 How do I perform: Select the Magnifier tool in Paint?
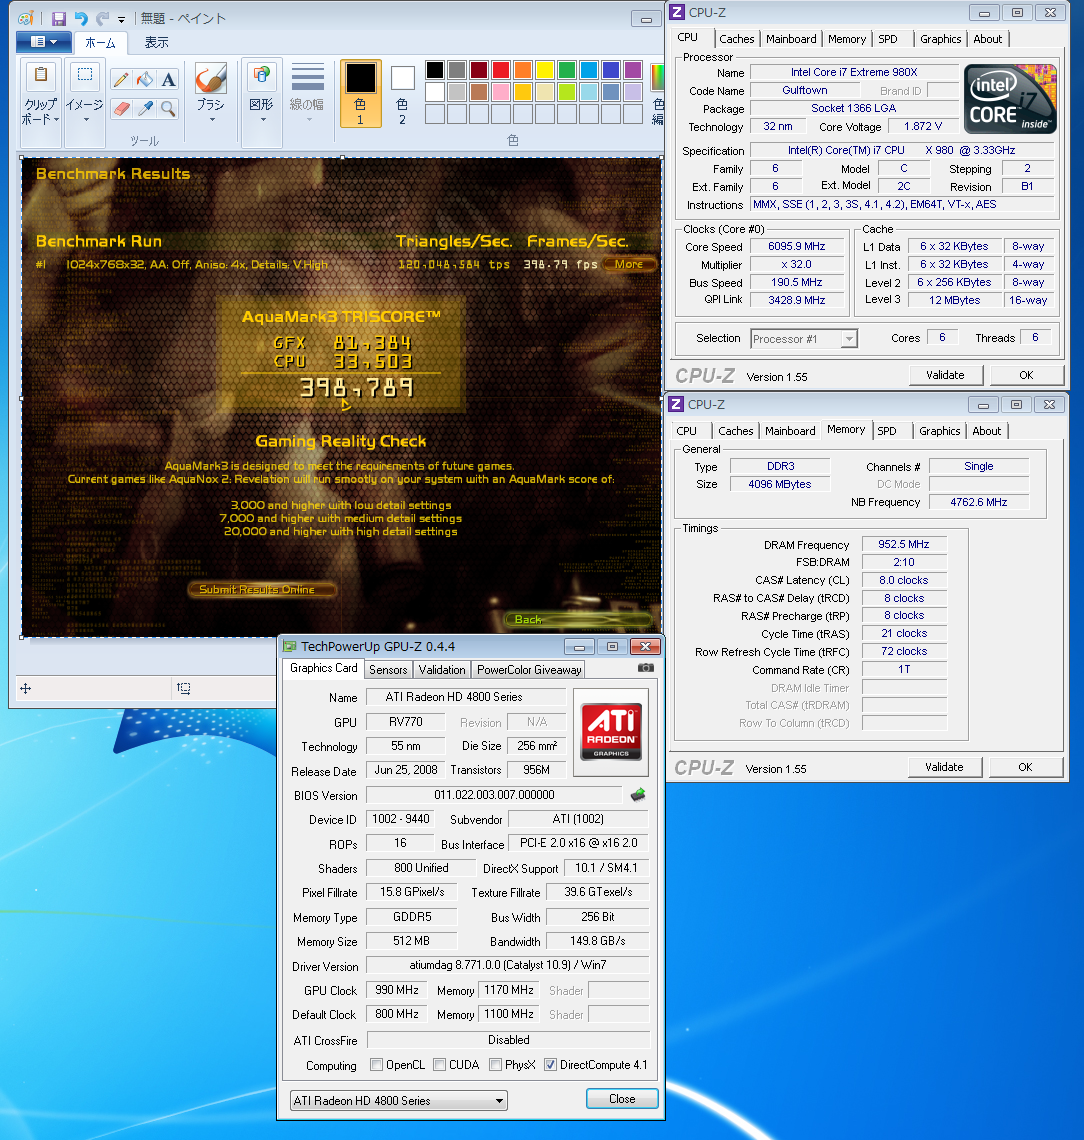pyautogui.click(x=168, y=108)
